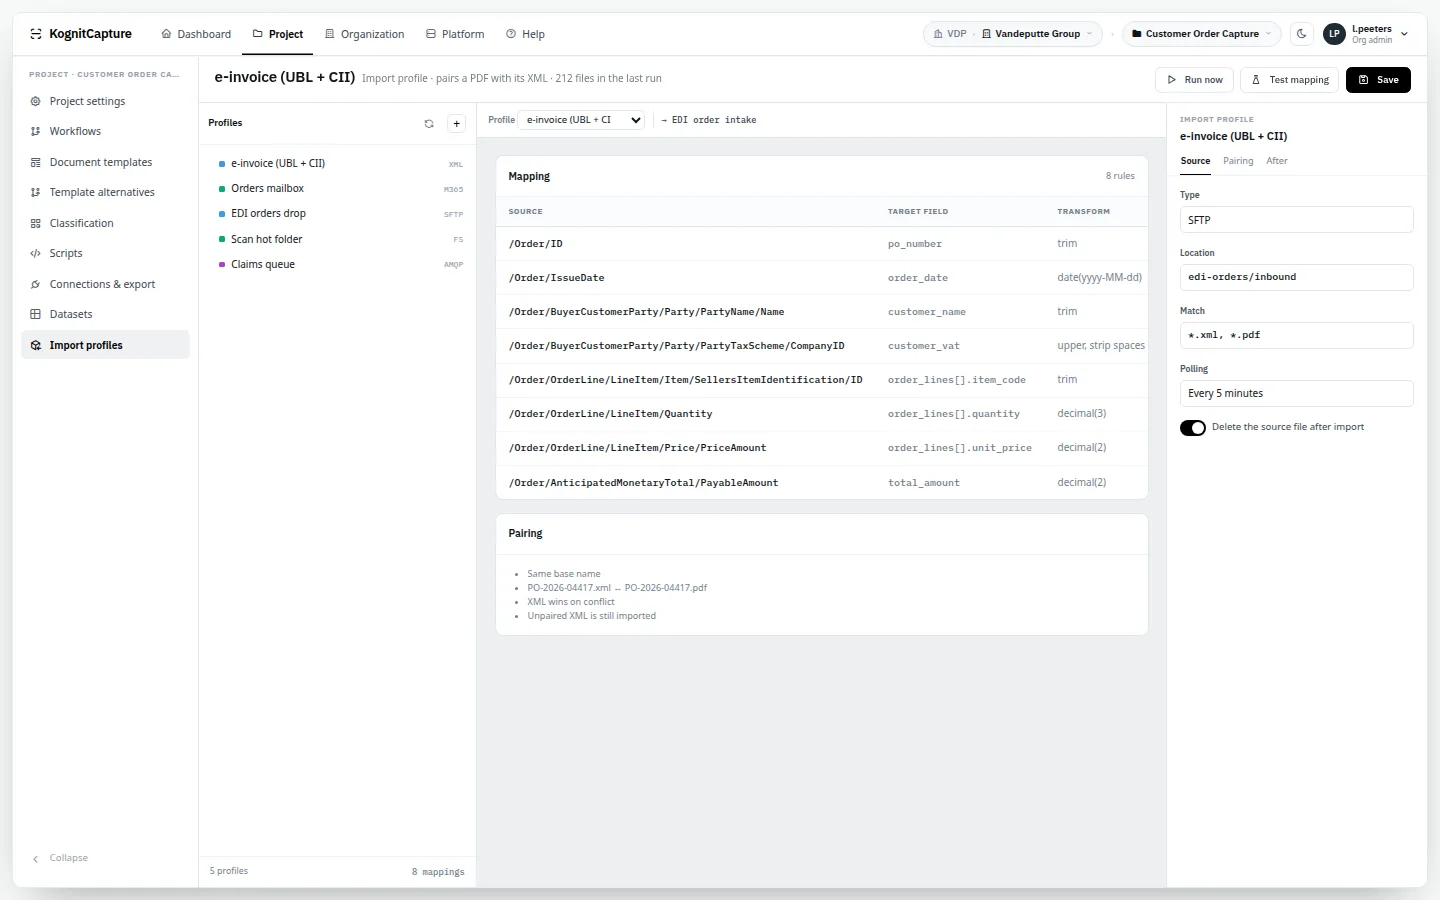Open Document templates in sidebar
The width and height of the screenshot is (1440, 900).
(105, 162)
